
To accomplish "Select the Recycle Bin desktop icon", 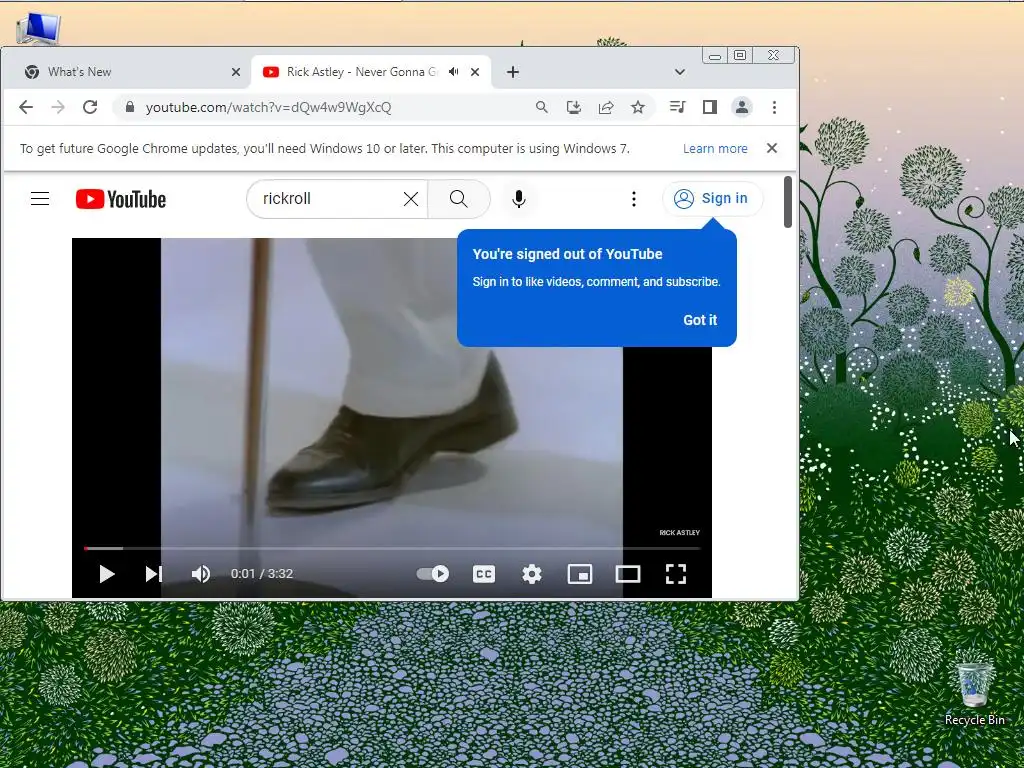I will (974, 694).
